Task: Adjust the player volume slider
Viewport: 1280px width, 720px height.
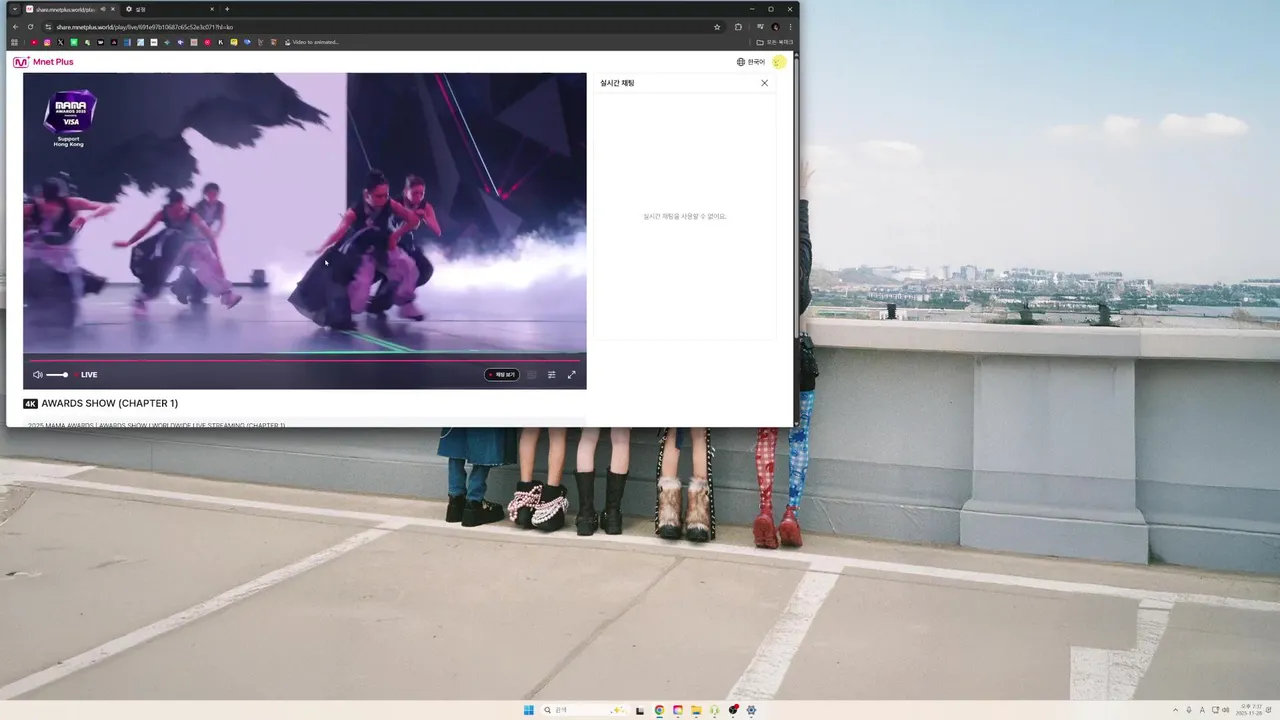Action: [57, 375]
